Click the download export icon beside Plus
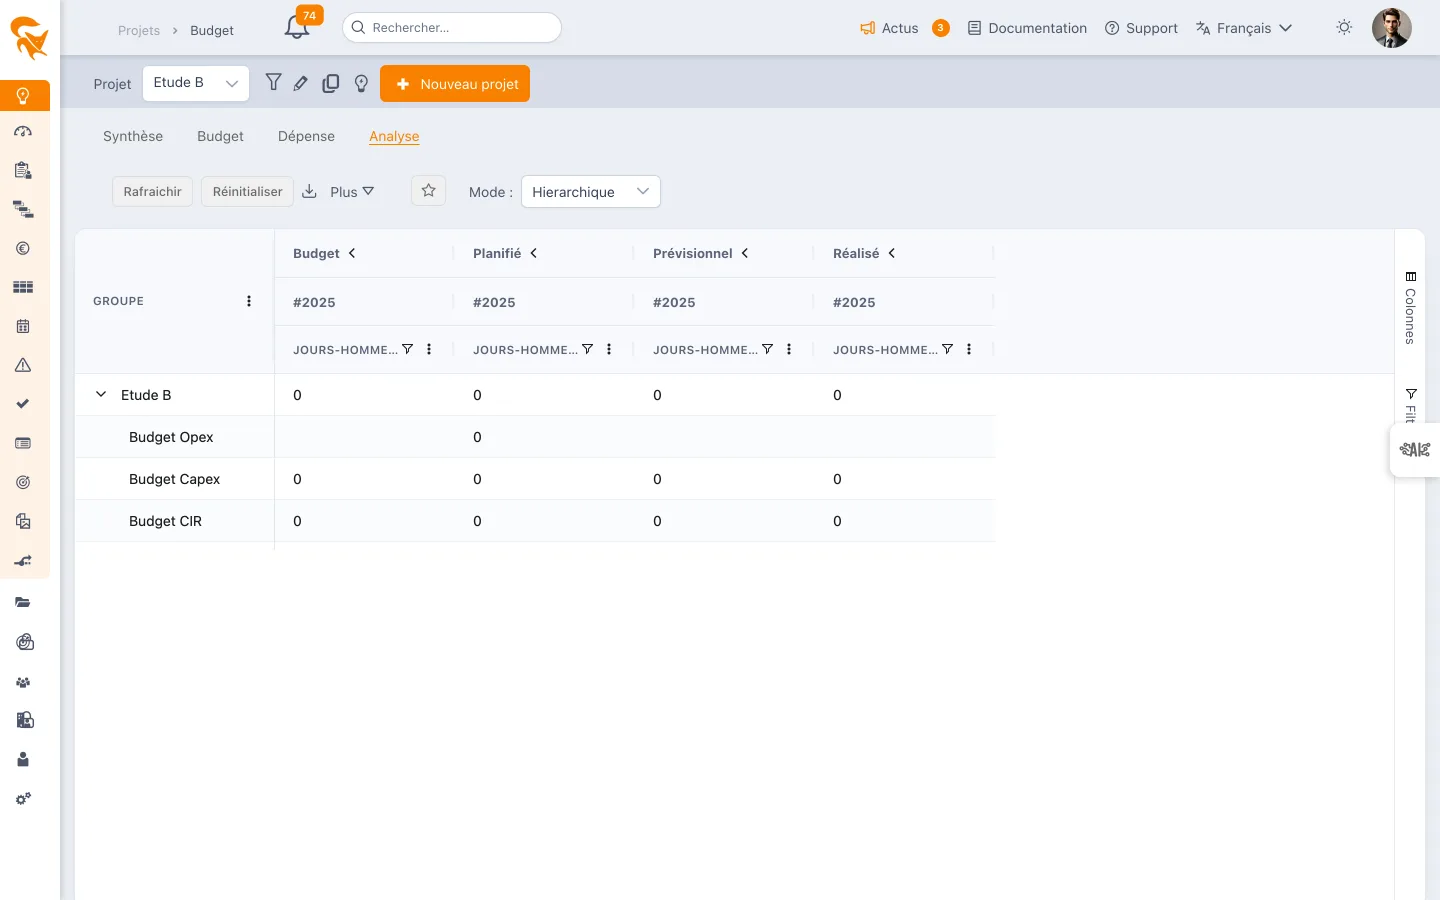Image resolution: width=1440 pixels, height=900 pixels. coord(310,191)
